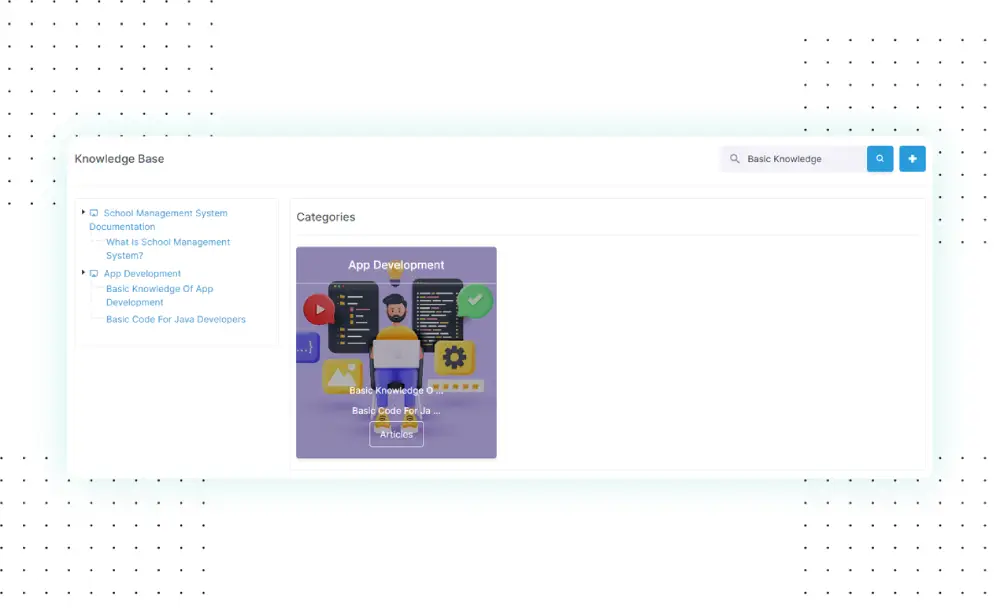Click the Basic Knowledge search input field
Screen dimensions: 1000x614
[800, 159]
